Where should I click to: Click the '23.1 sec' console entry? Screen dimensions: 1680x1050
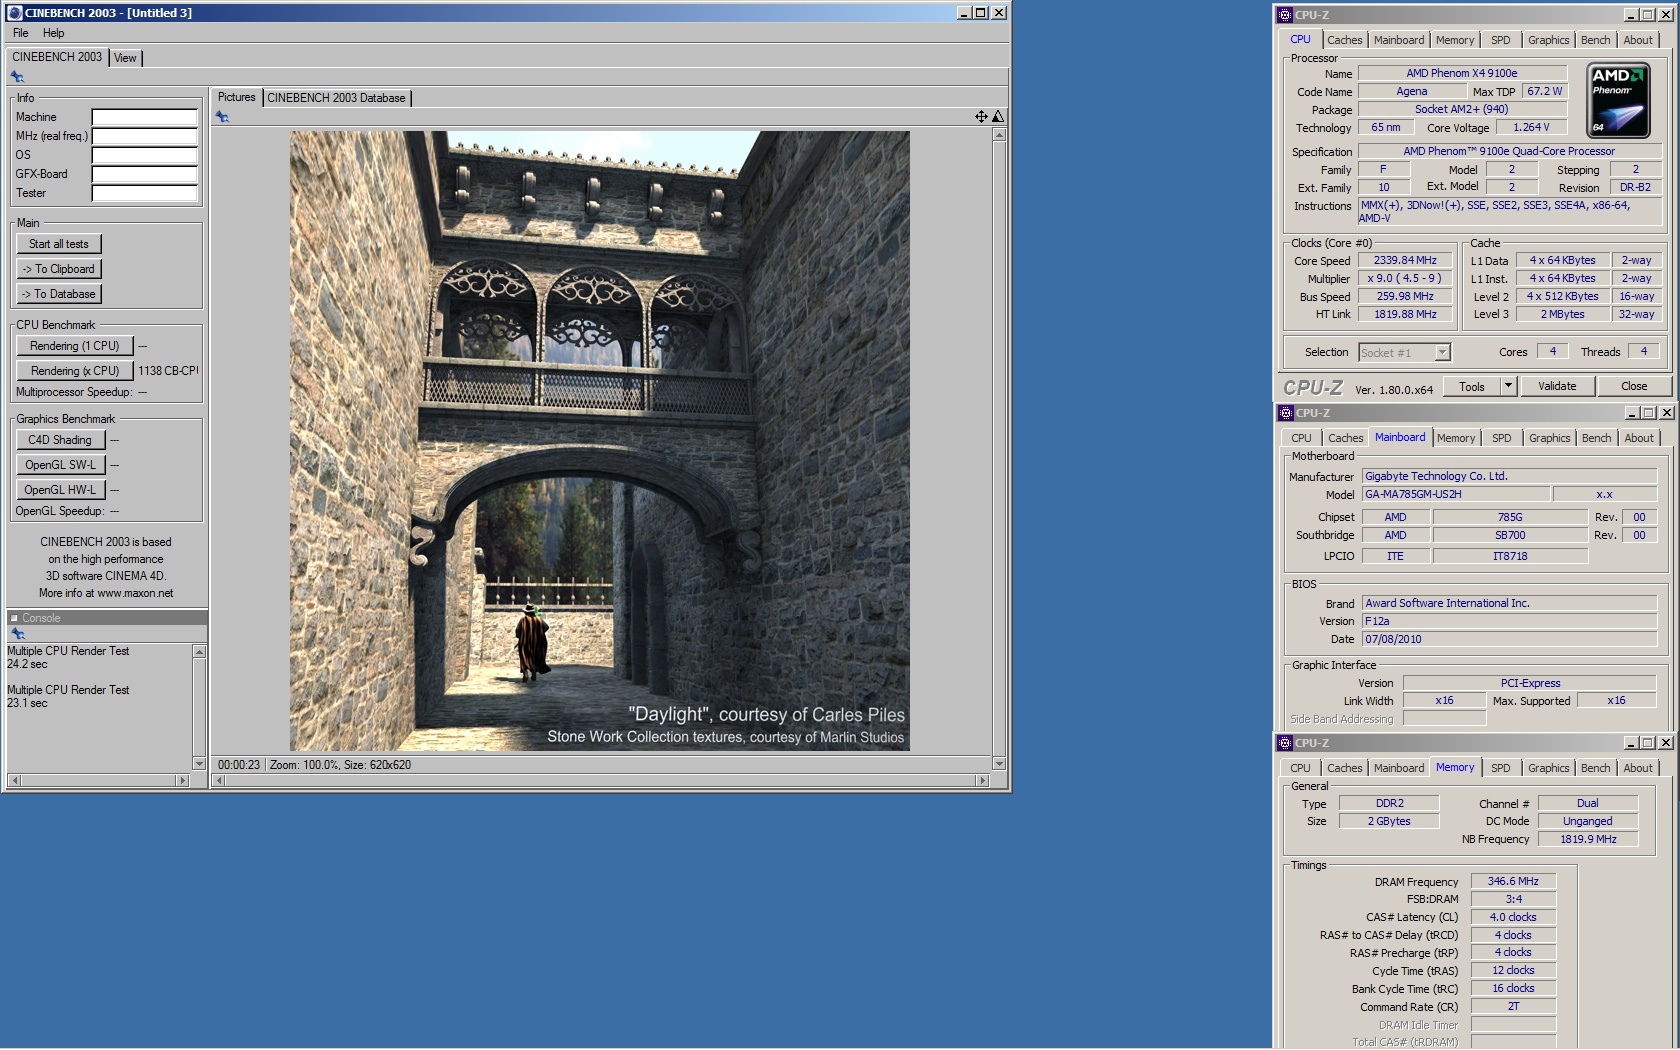(27, 703)
